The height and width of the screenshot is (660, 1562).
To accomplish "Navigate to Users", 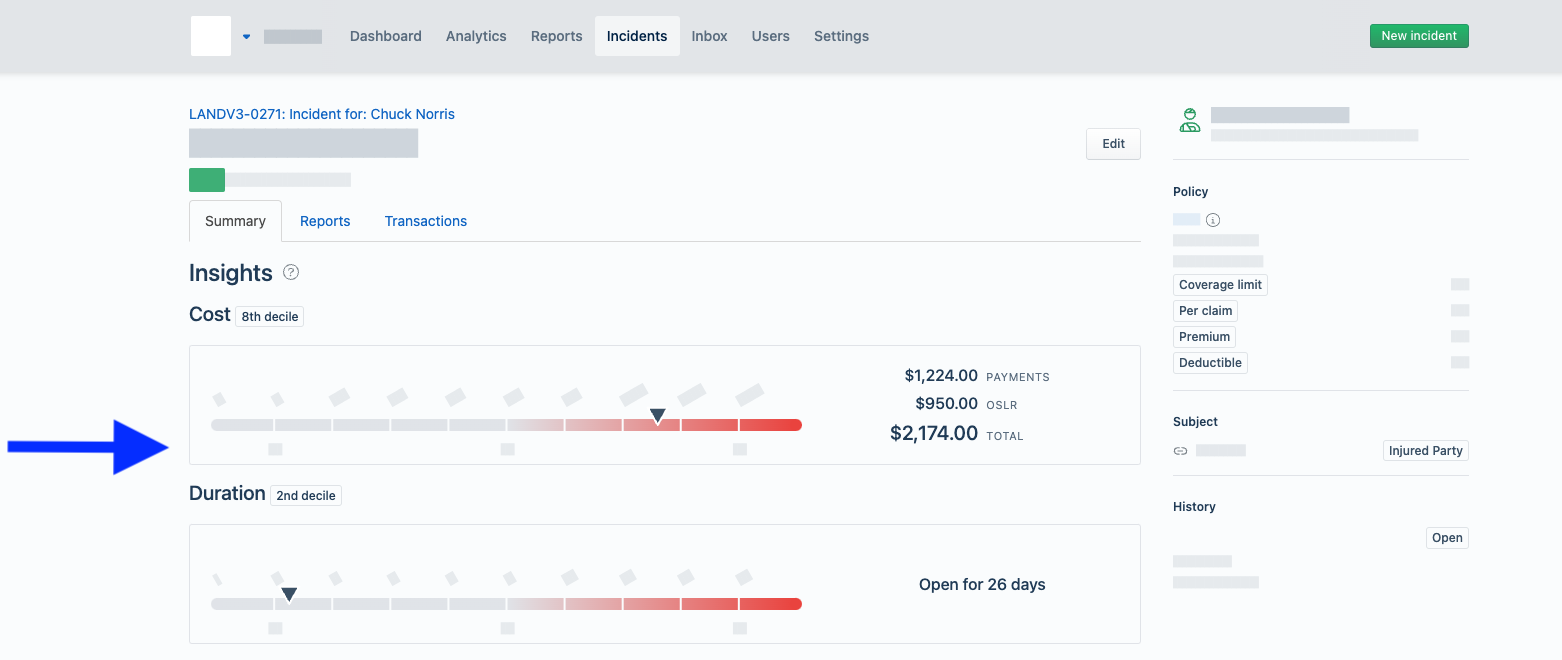I will point(771,36).
